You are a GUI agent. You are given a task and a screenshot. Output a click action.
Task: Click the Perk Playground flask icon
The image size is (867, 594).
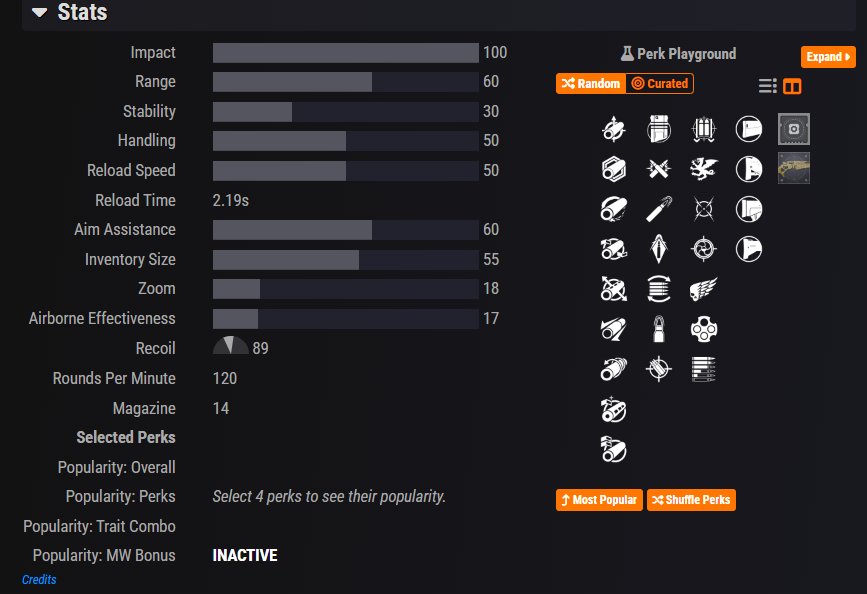(627, 54)
